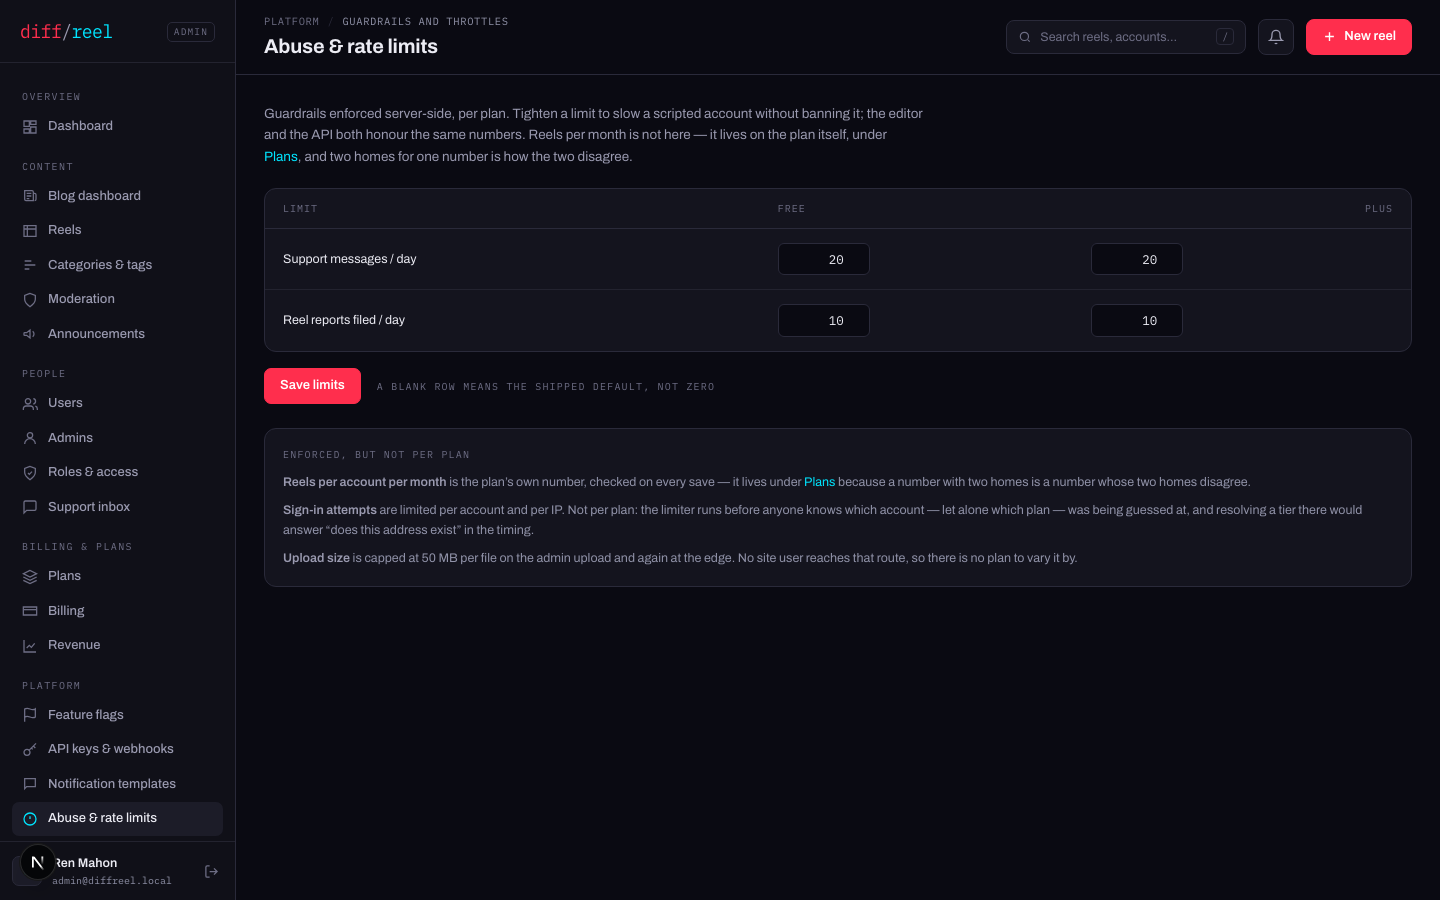Click the Revenue chart icon

pos(30,646)
